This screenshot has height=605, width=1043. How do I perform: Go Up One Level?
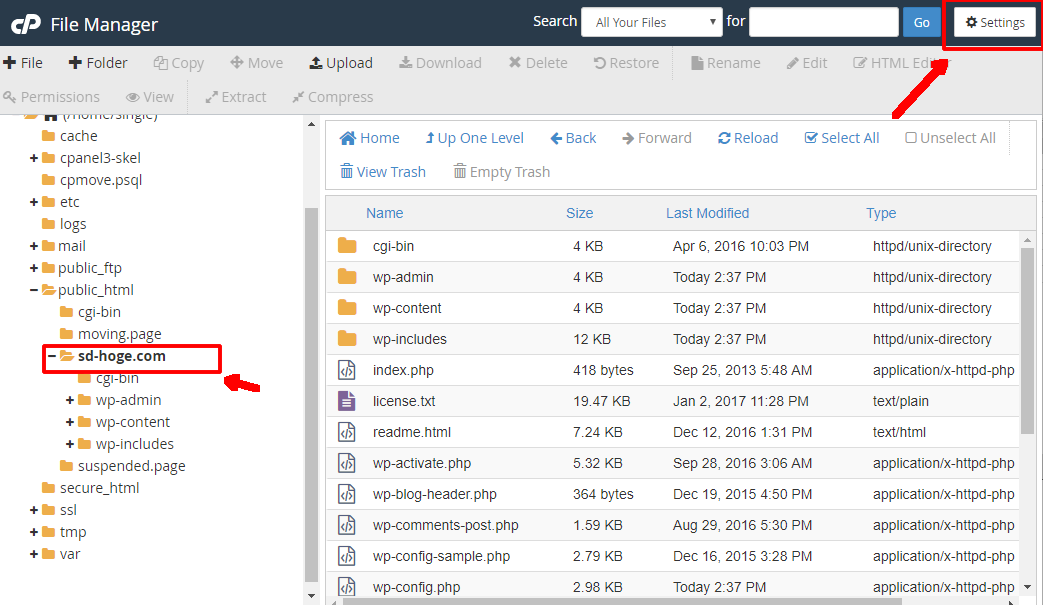click(x=474, y=139)
